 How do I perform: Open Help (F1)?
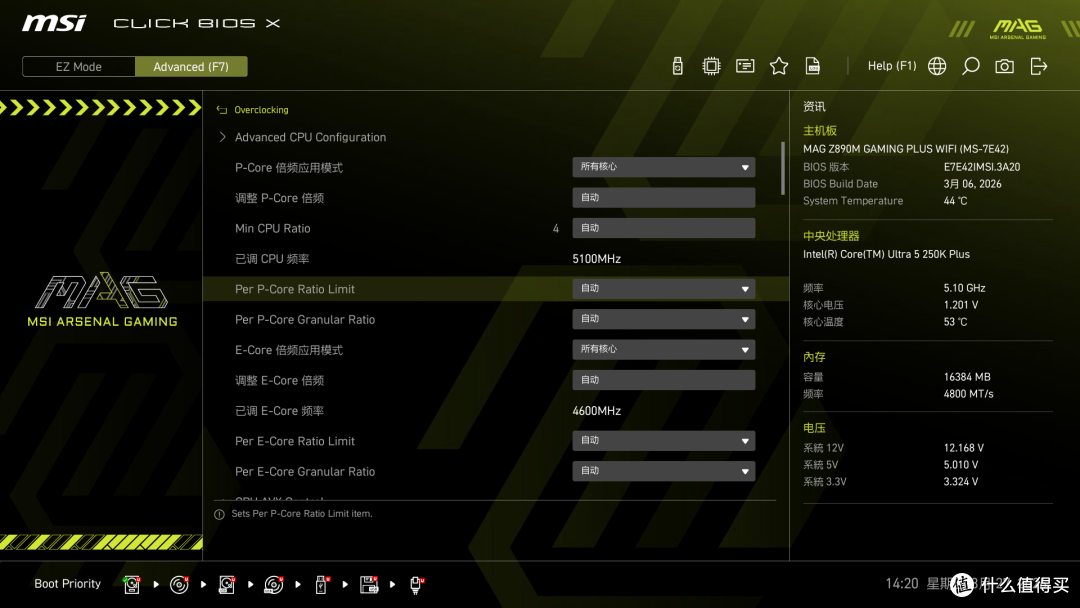coord(891,66)
